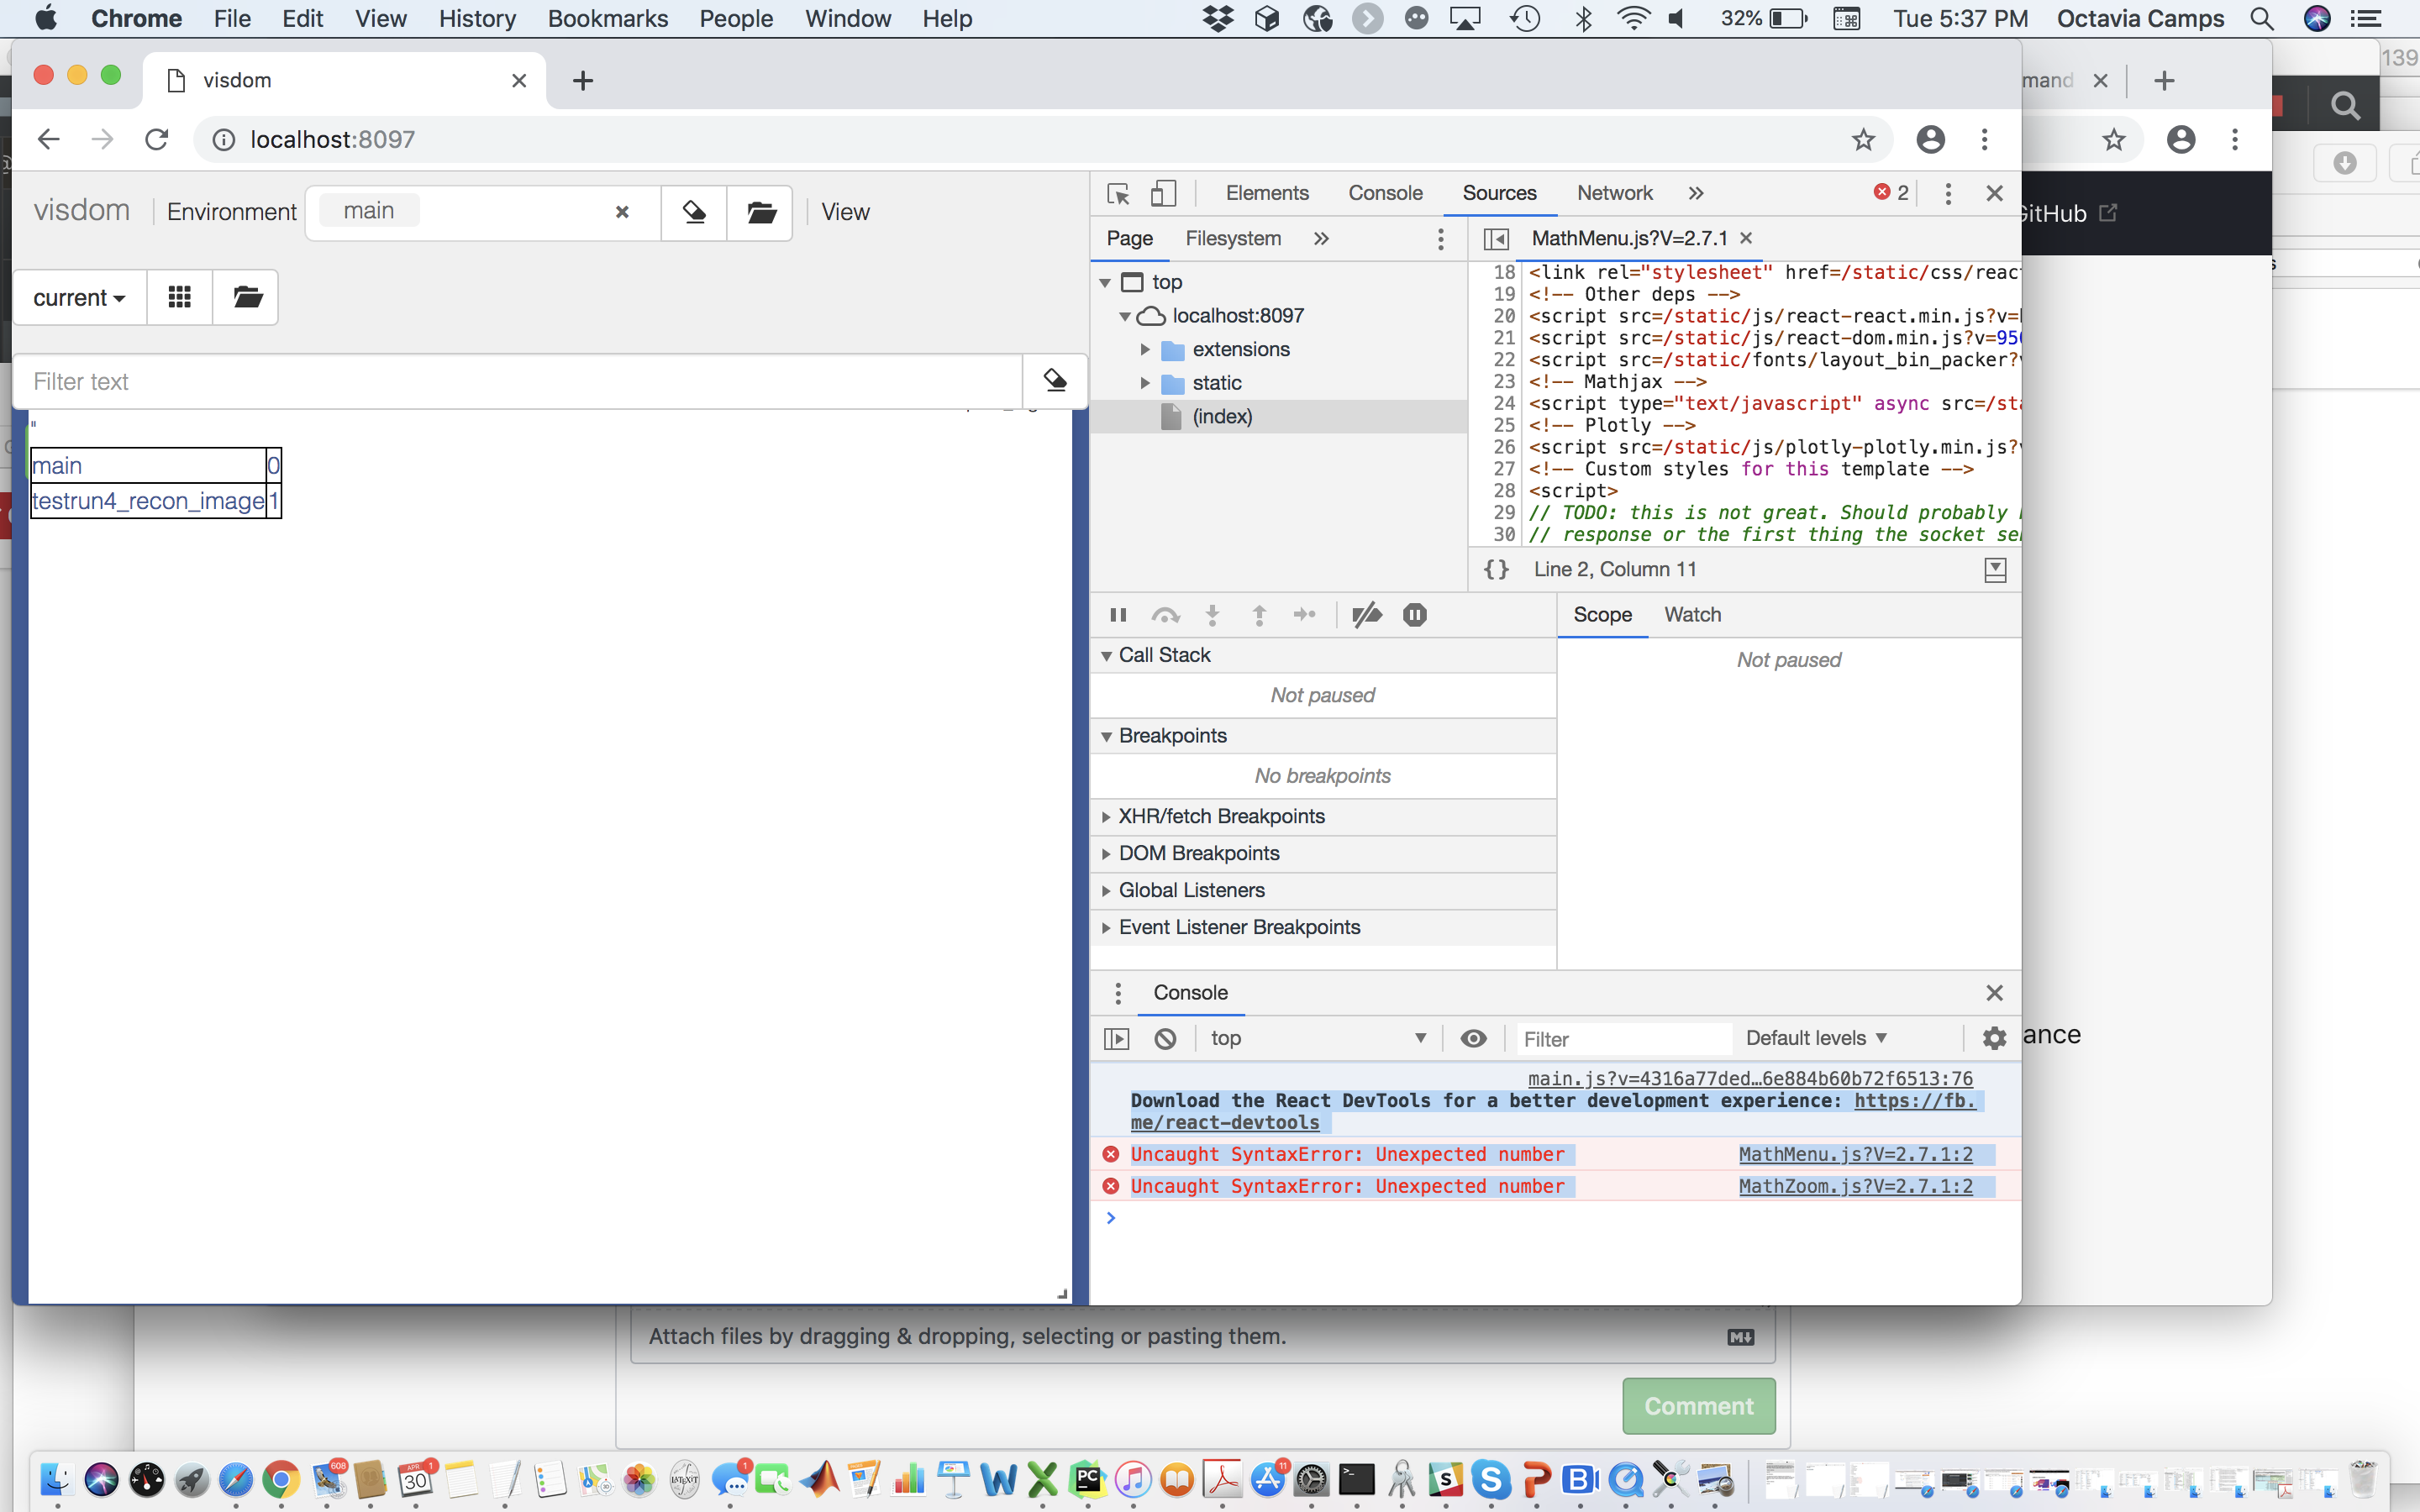Expand the extensions folder in the file tree

tap(1147, 349)
